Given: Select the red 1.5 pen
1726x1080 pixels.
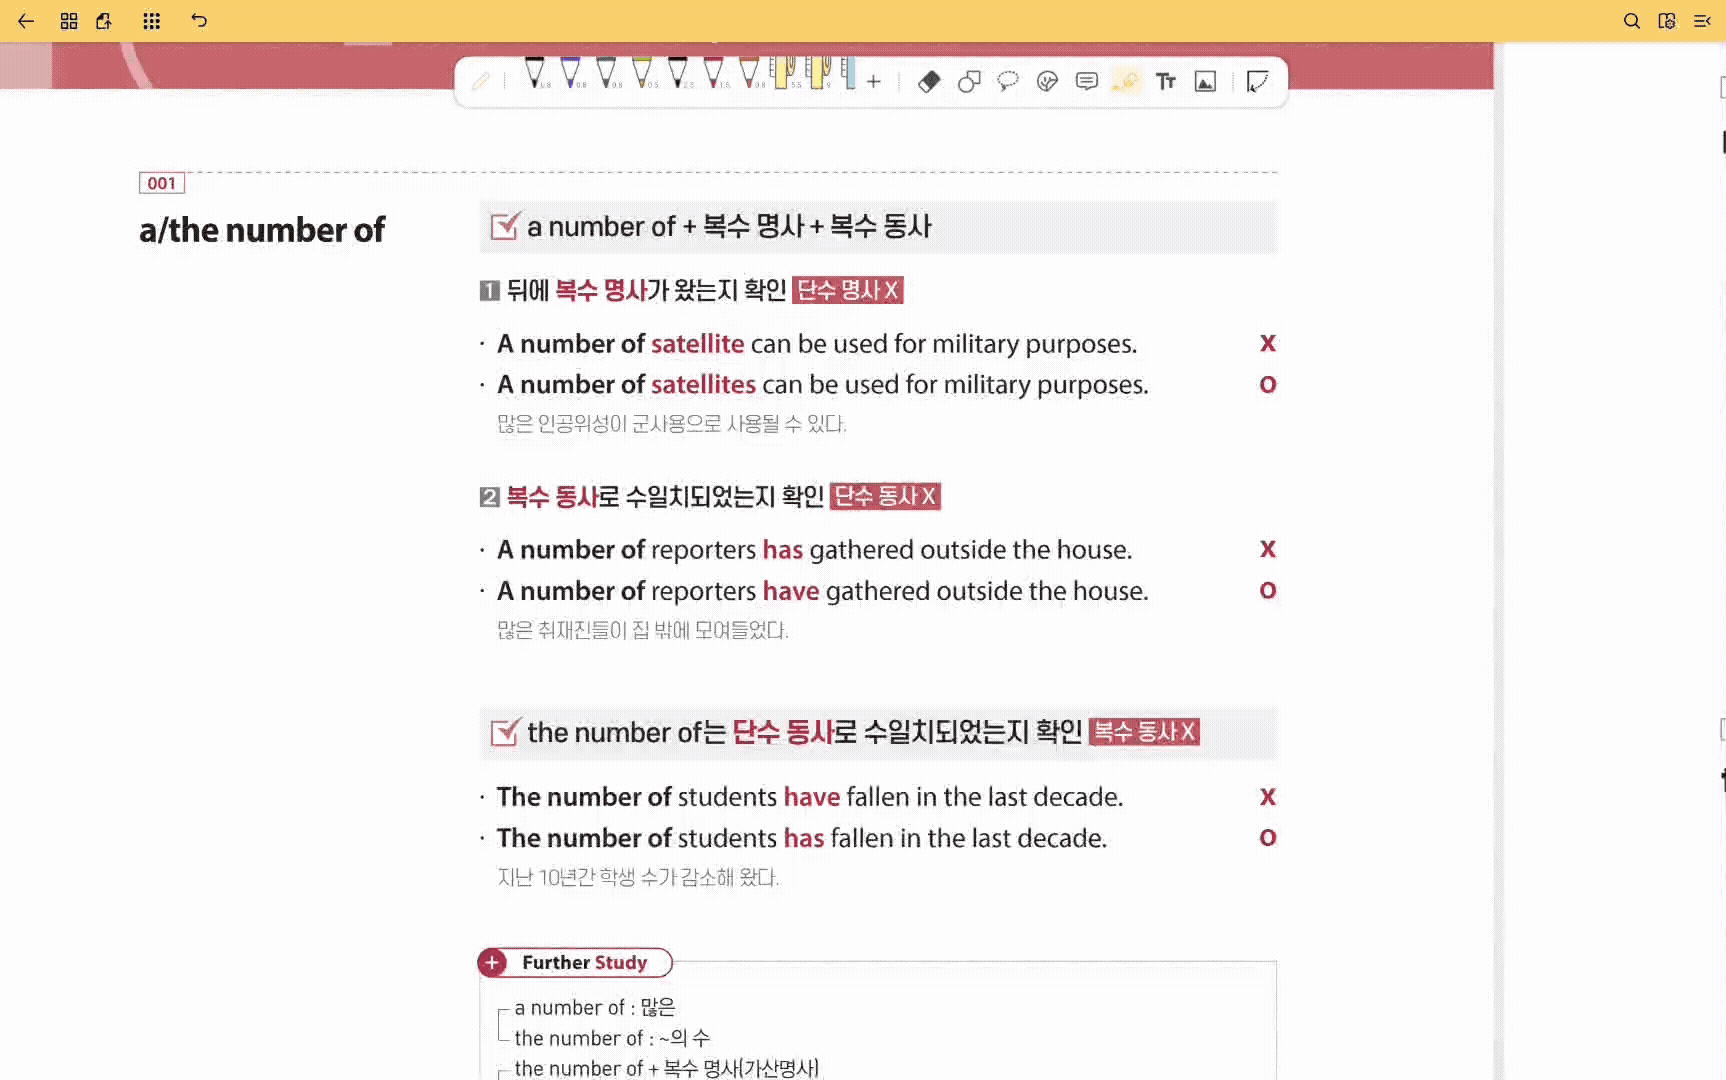Looking at the screenshot, I should click(x=714, y=73).
